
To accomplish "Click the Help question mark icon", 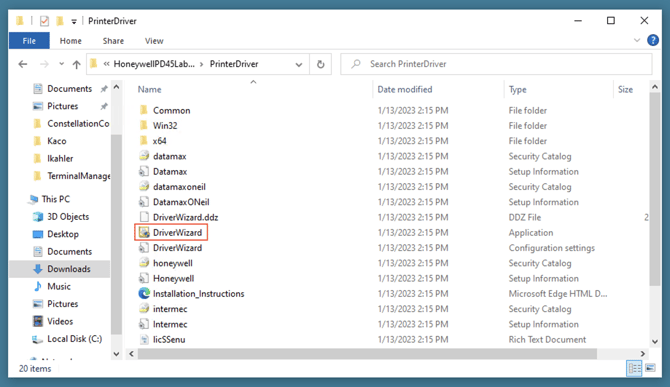I will (653, 40).
